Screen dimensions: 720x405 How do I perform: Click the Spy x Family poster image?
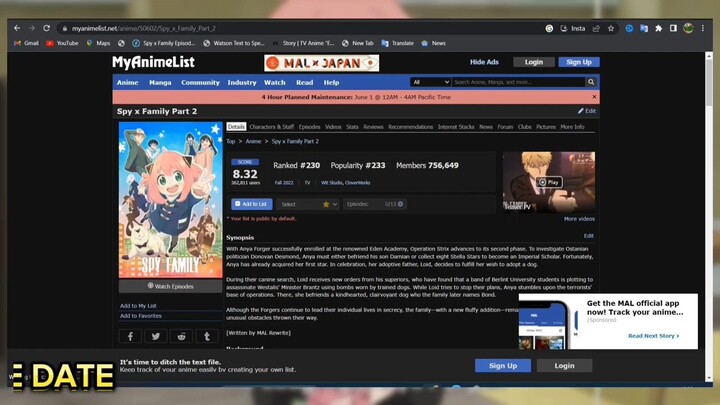click(x=170, y=200)
